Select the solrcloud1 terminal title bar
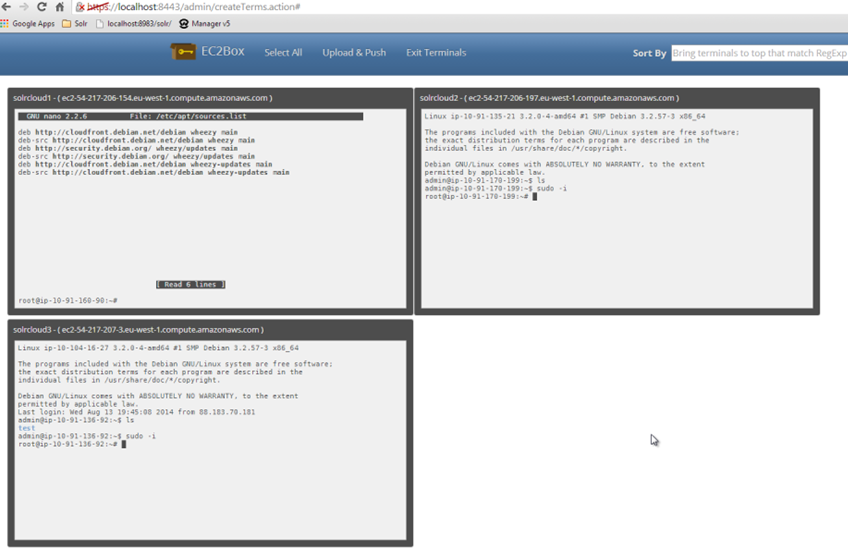 pyautogui.click(x=210, y=98)
